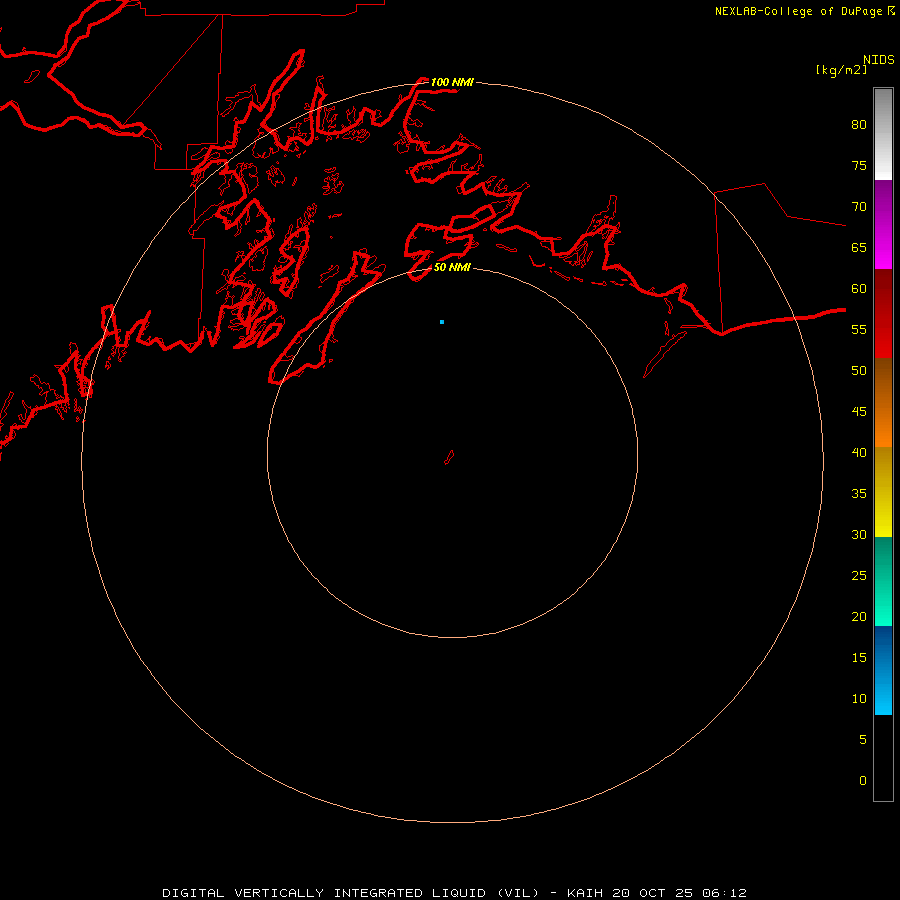The image size is (900, 900).
Task: Click the NEXLAB-College of DuPage watermark
Action: click(x=805, y=11)
